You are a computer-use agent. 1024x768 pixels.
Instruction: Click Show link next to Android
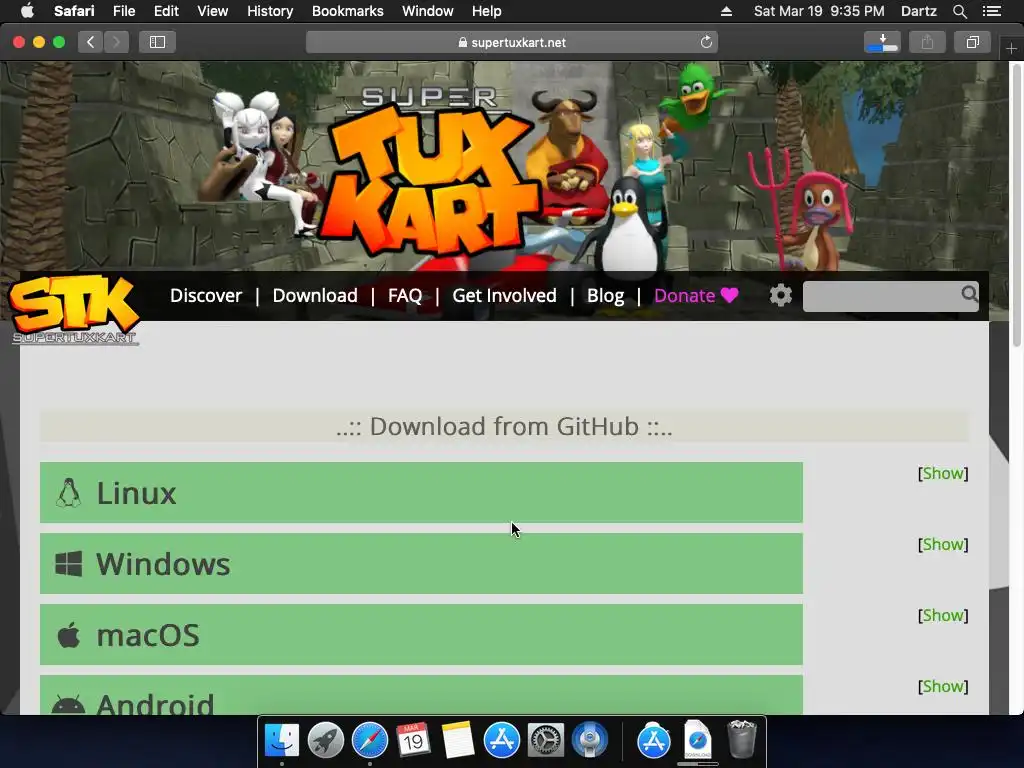pos(943,686)
